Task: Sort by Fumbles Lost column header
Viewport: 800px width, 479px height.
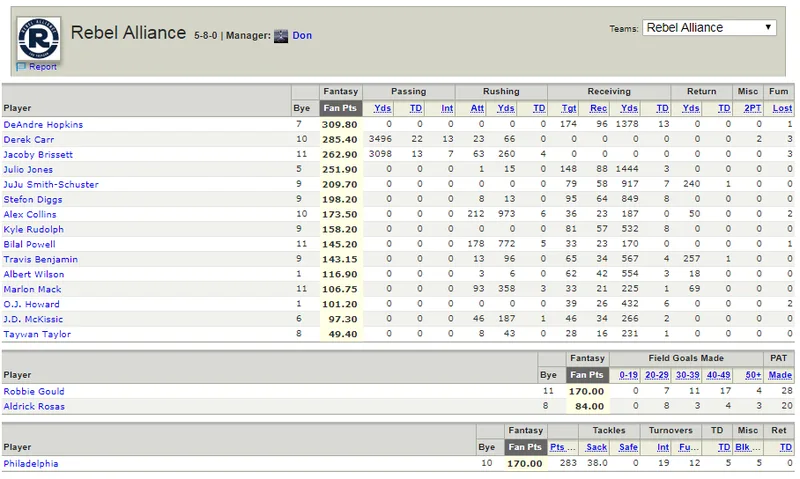Action: click(782, 108)
